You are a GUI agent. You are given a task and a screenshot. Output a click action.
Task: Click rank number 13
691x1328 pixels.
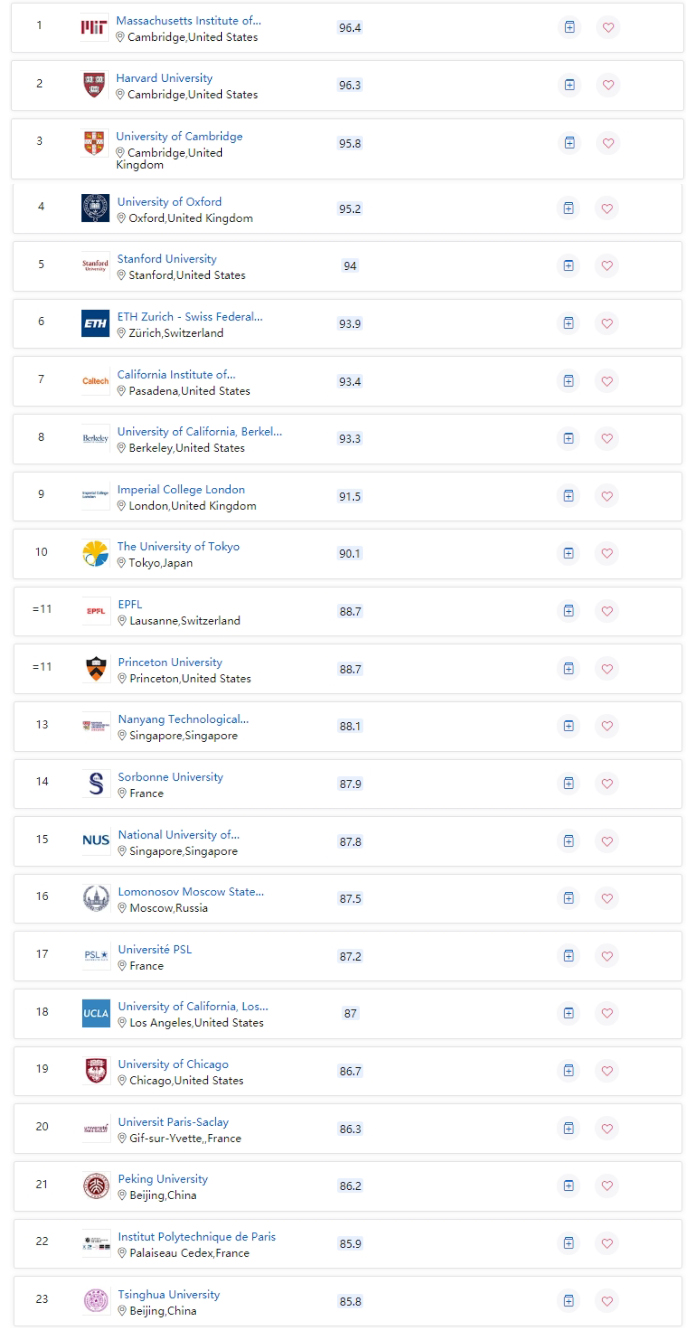pyautogui.click(x=42, y=725)
